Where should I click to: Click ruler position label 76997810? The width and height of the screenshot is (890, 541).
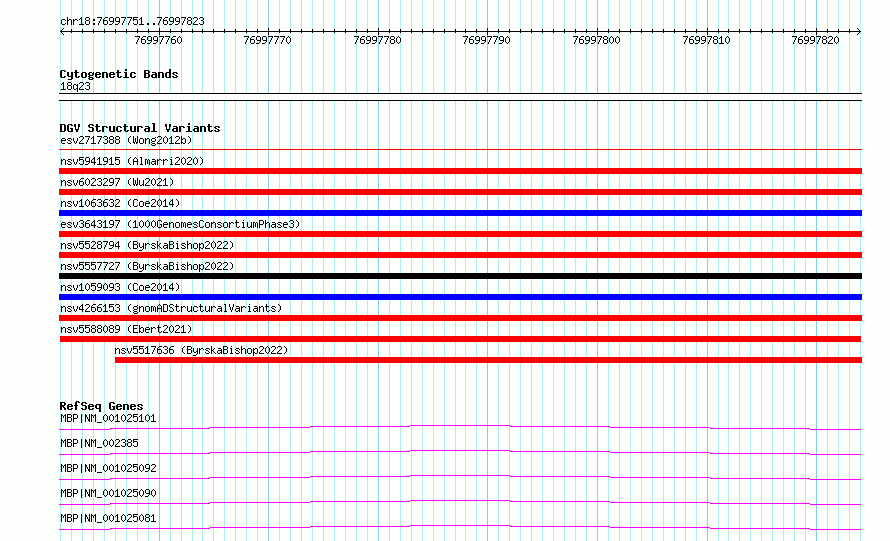click(x=706, y=40)
